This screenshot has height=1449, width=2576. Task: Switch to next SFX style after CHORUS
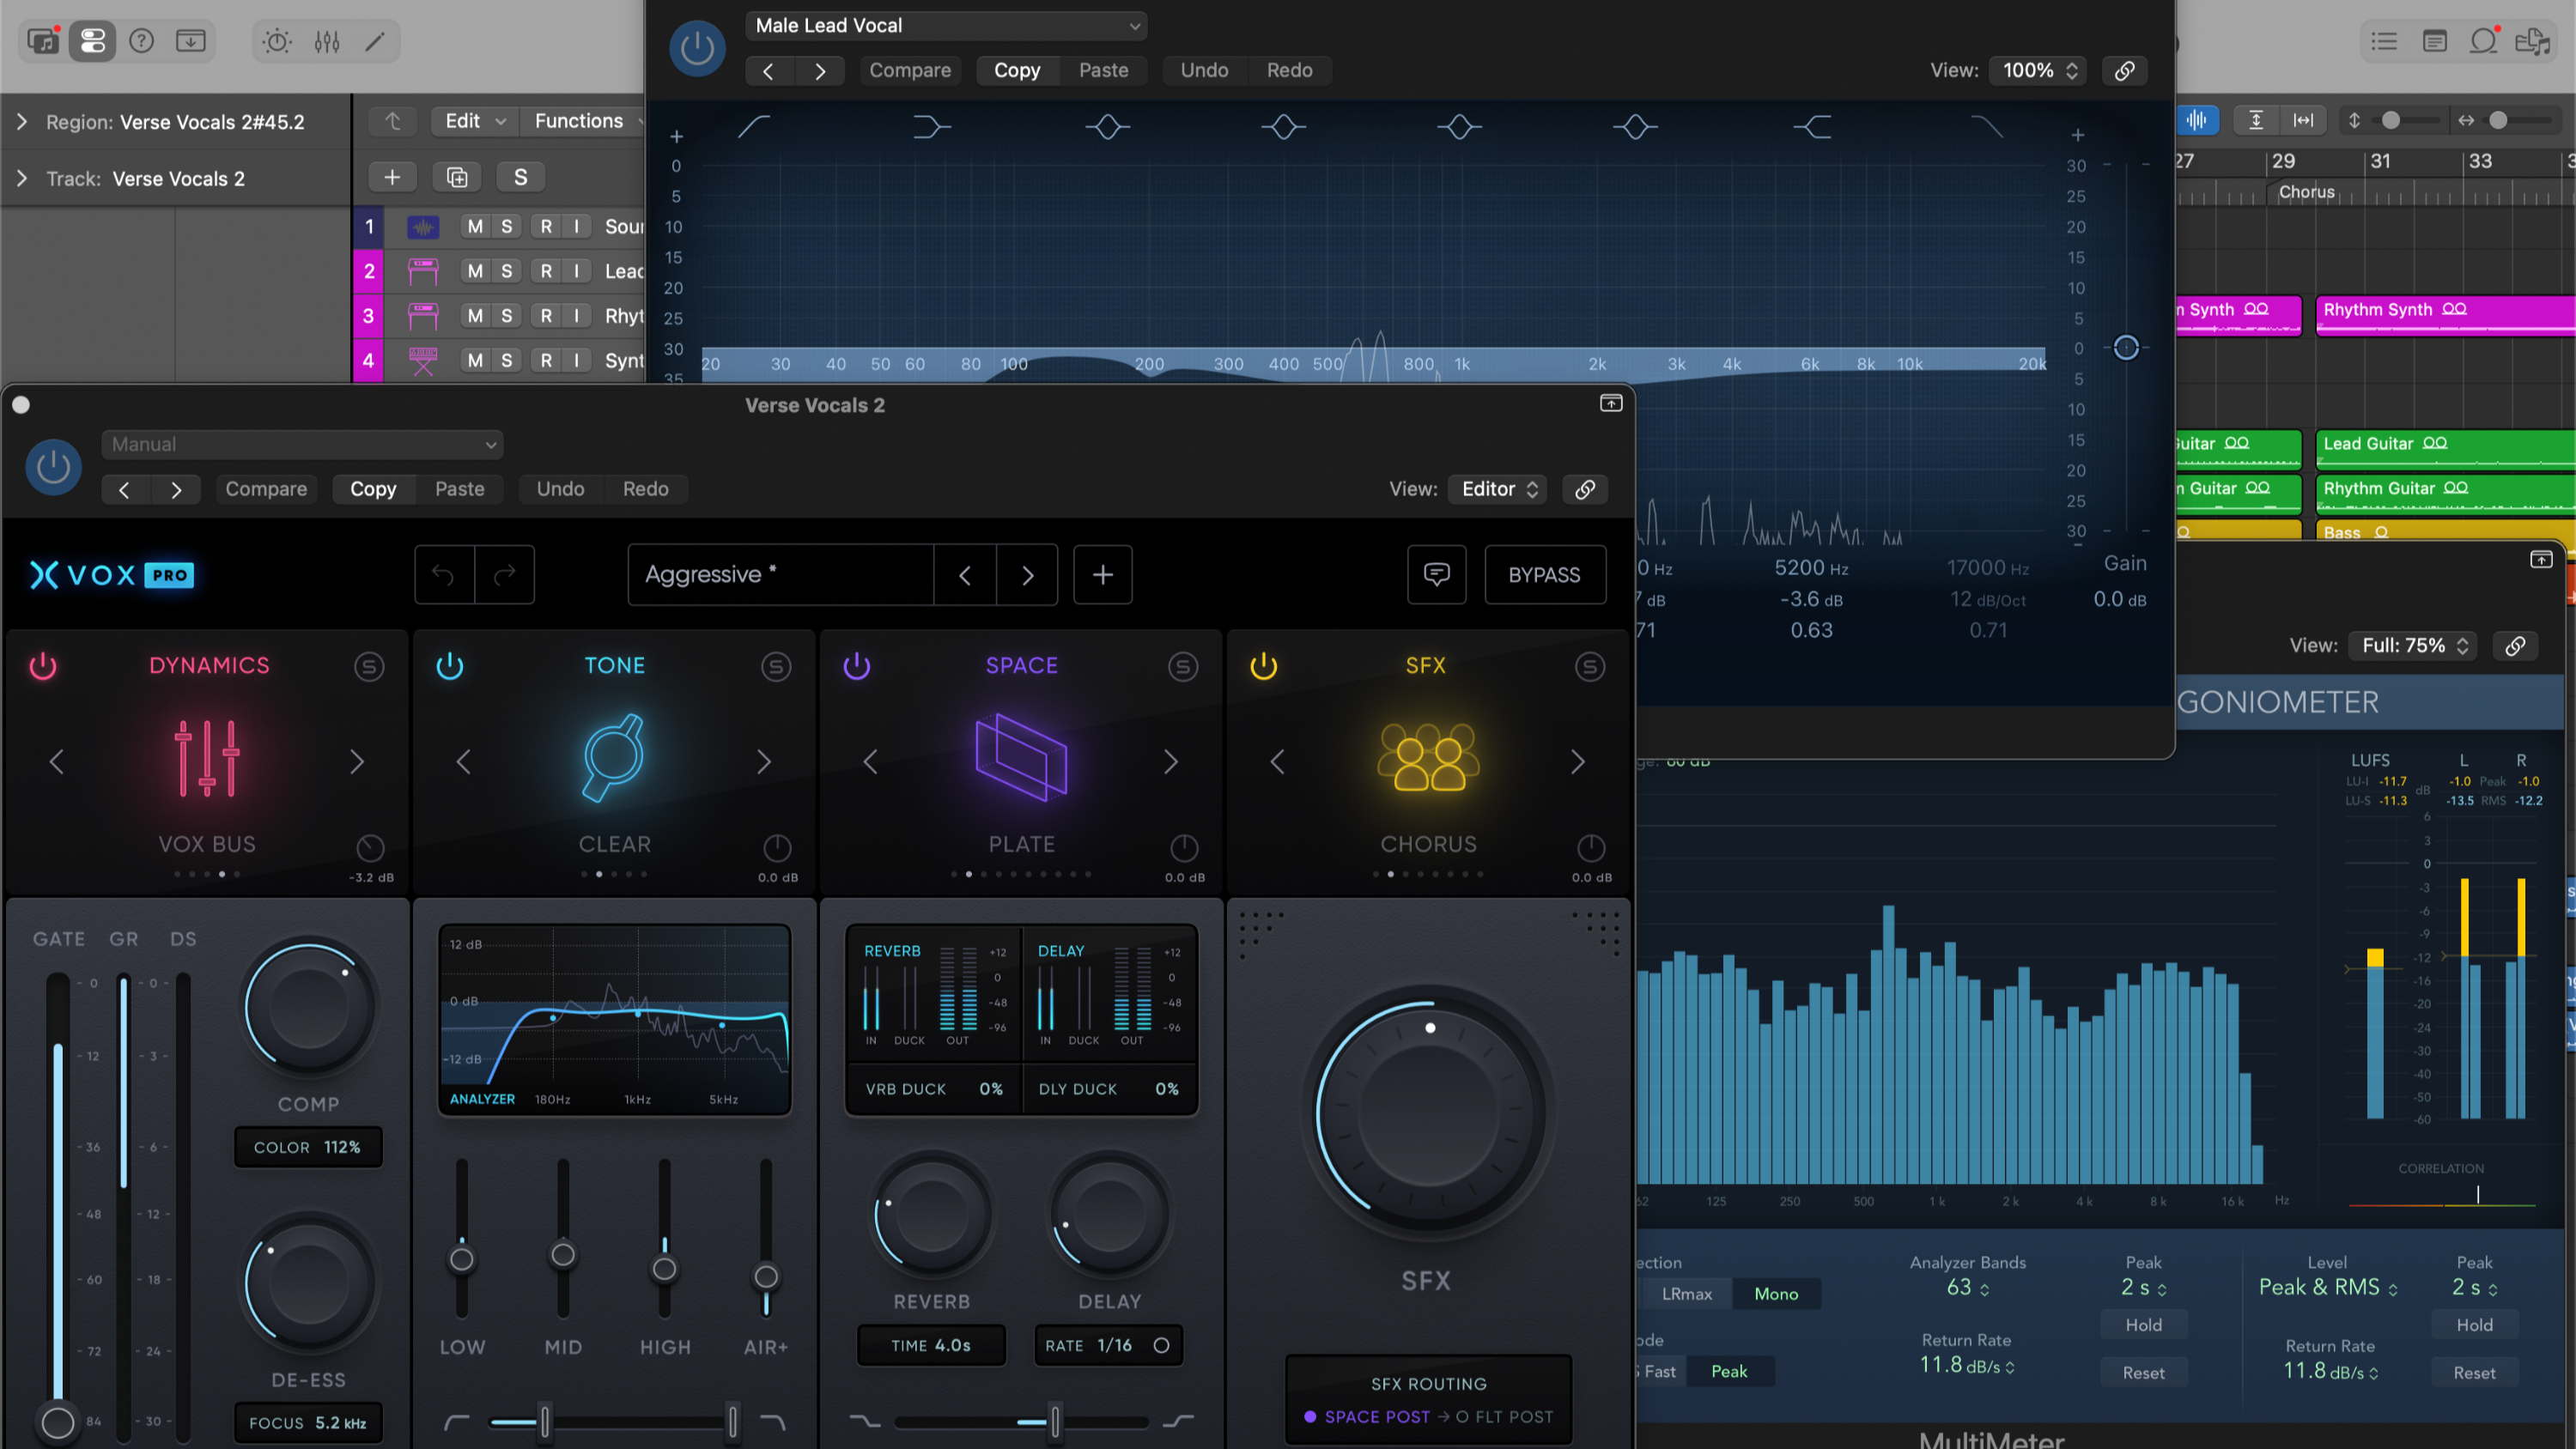[1578, 762]
